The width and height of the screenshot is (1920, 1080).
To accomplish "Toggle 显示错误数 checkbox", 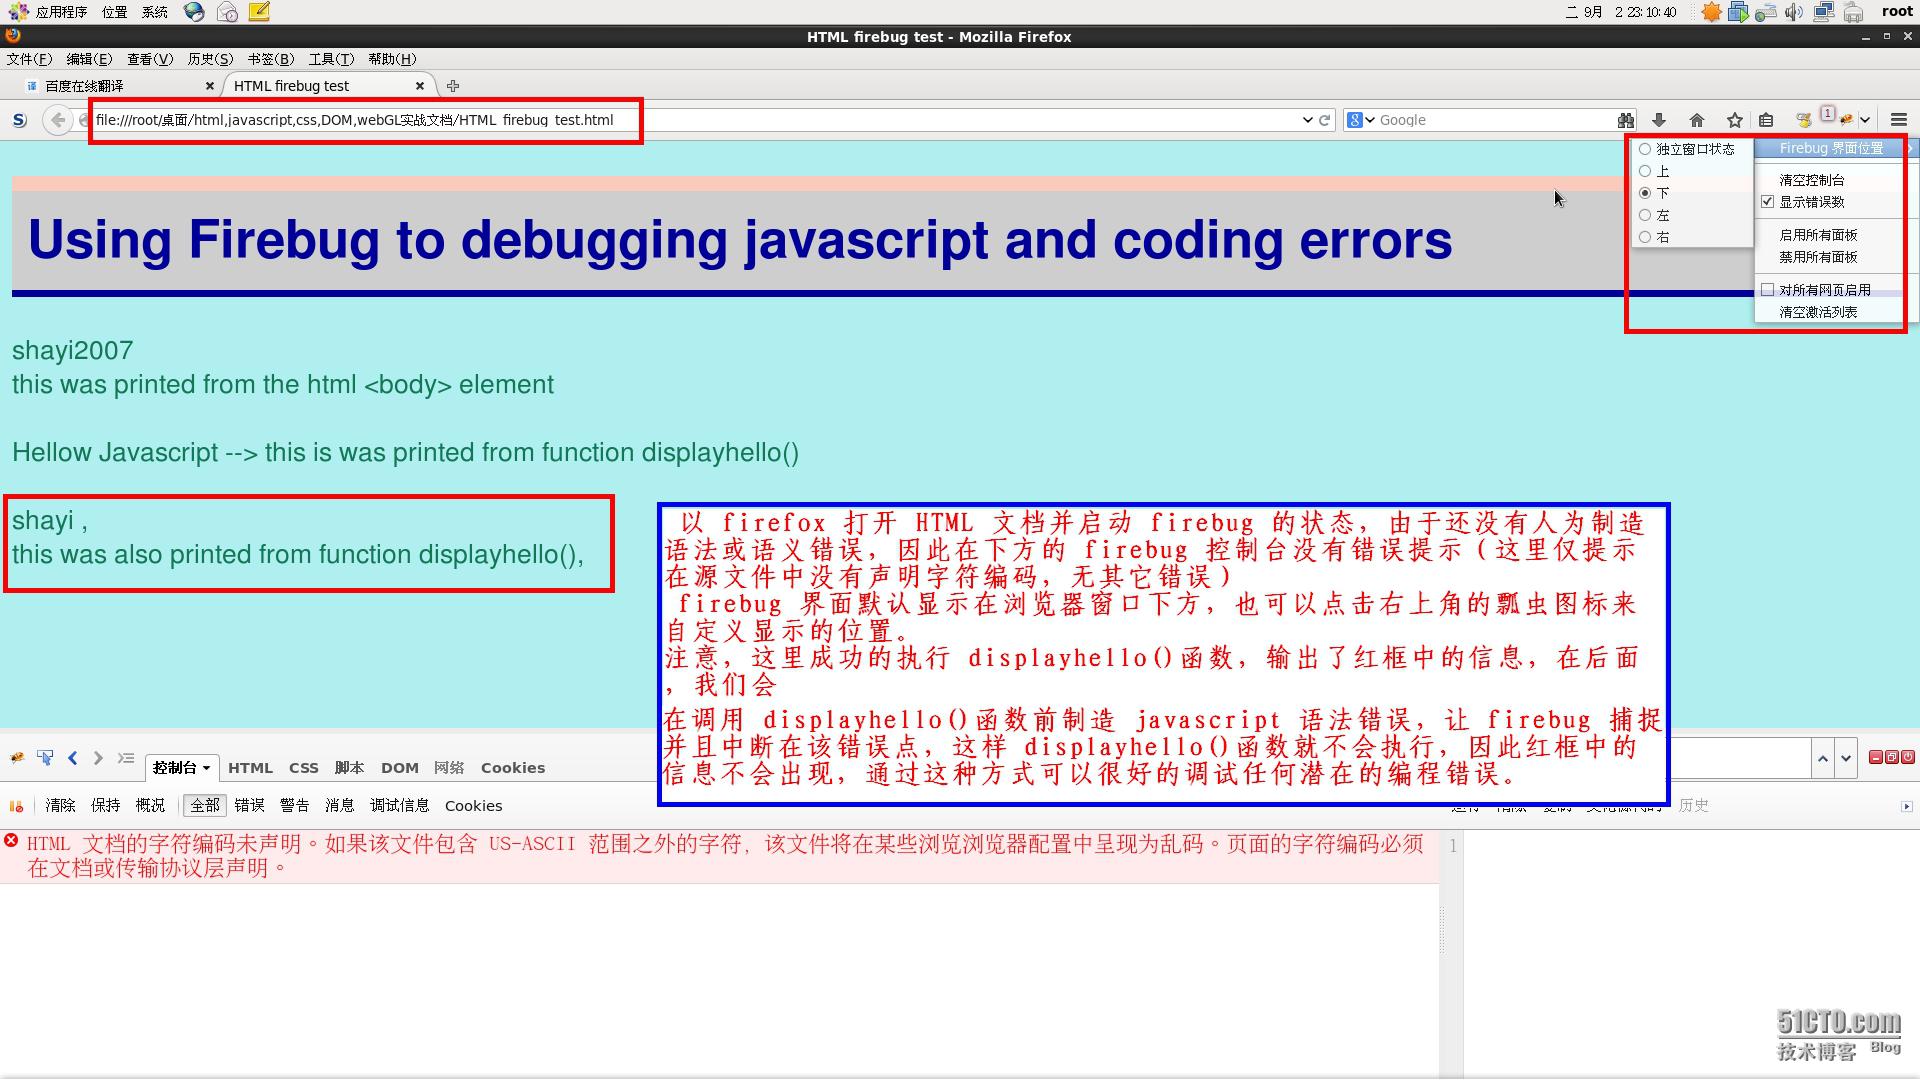I will pyautogui.click(x=1768, y=202).
